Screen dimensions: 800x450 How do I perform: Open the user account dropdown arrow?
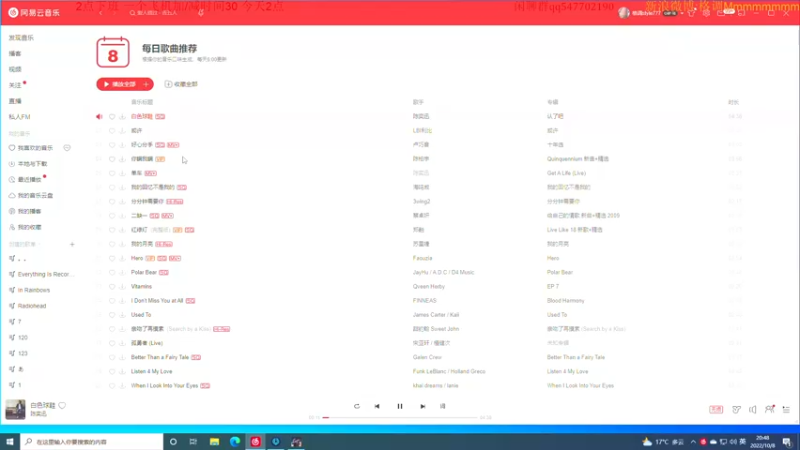pyautogui.click(x=682, y=13)
